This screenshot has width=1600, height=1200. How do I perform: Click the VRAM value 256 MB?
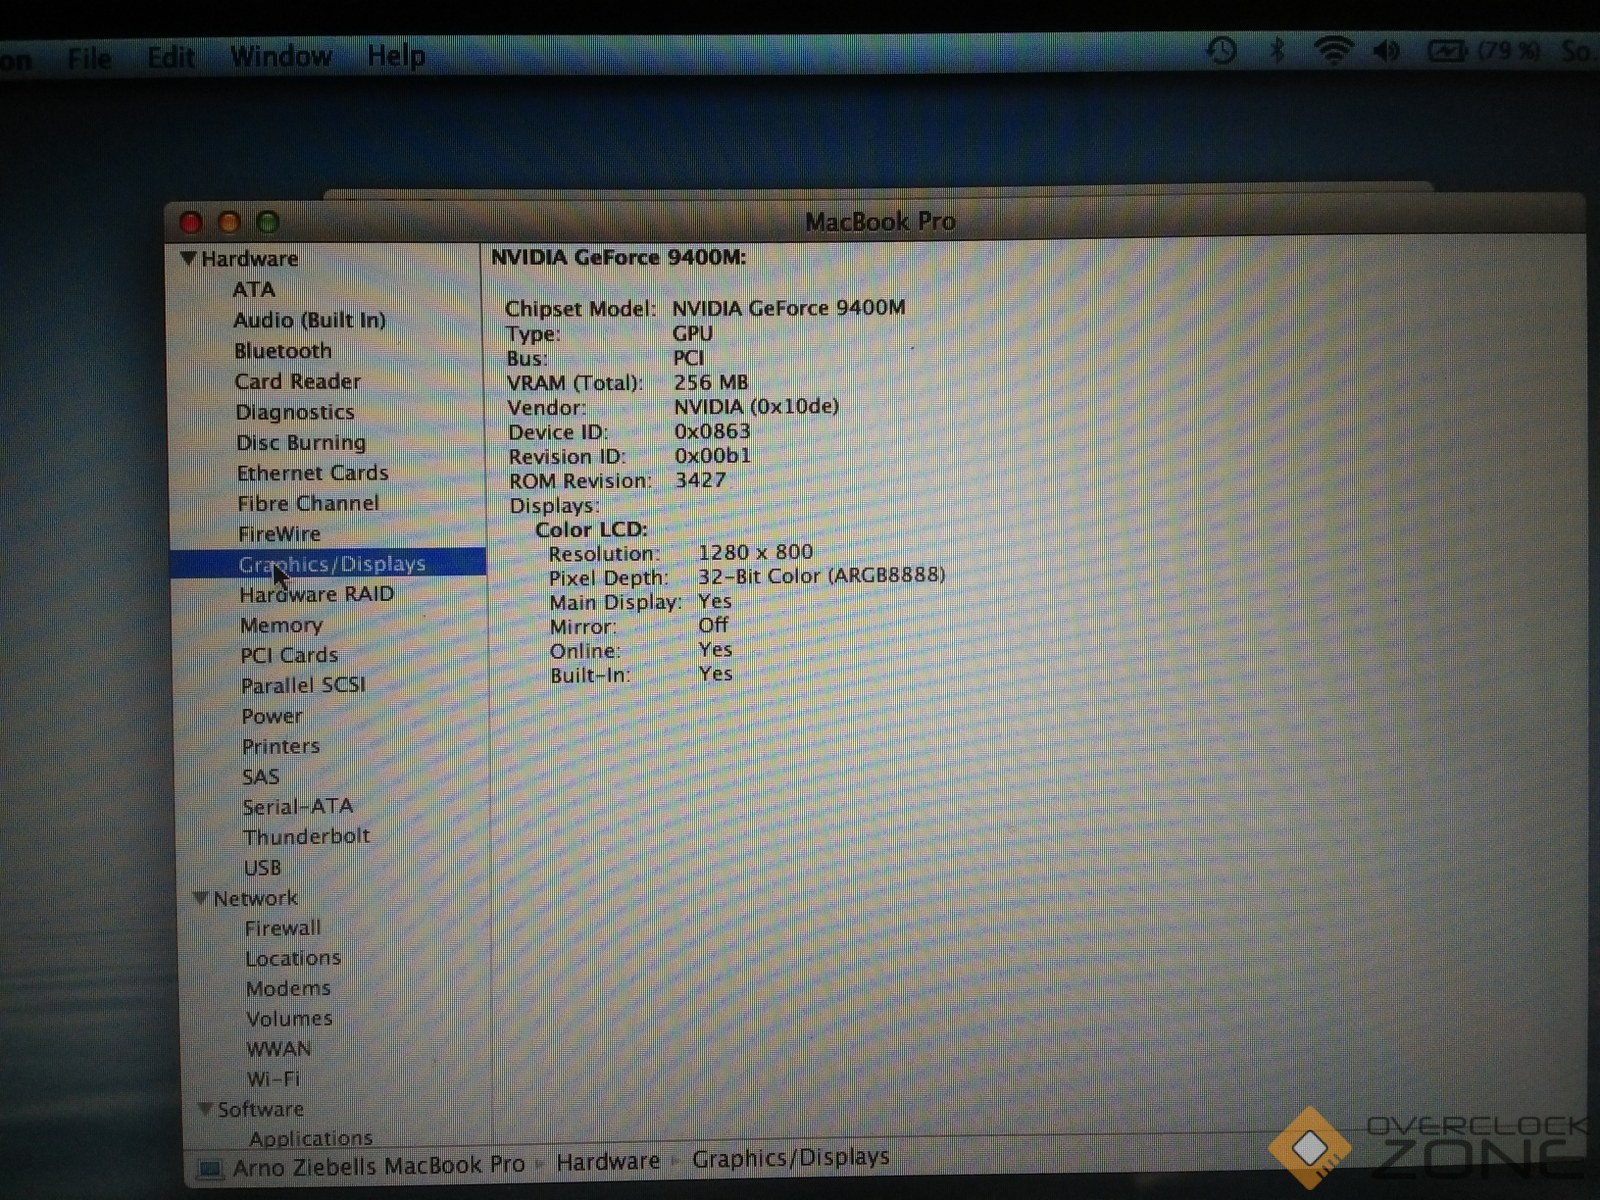click(x=710, y=382)
